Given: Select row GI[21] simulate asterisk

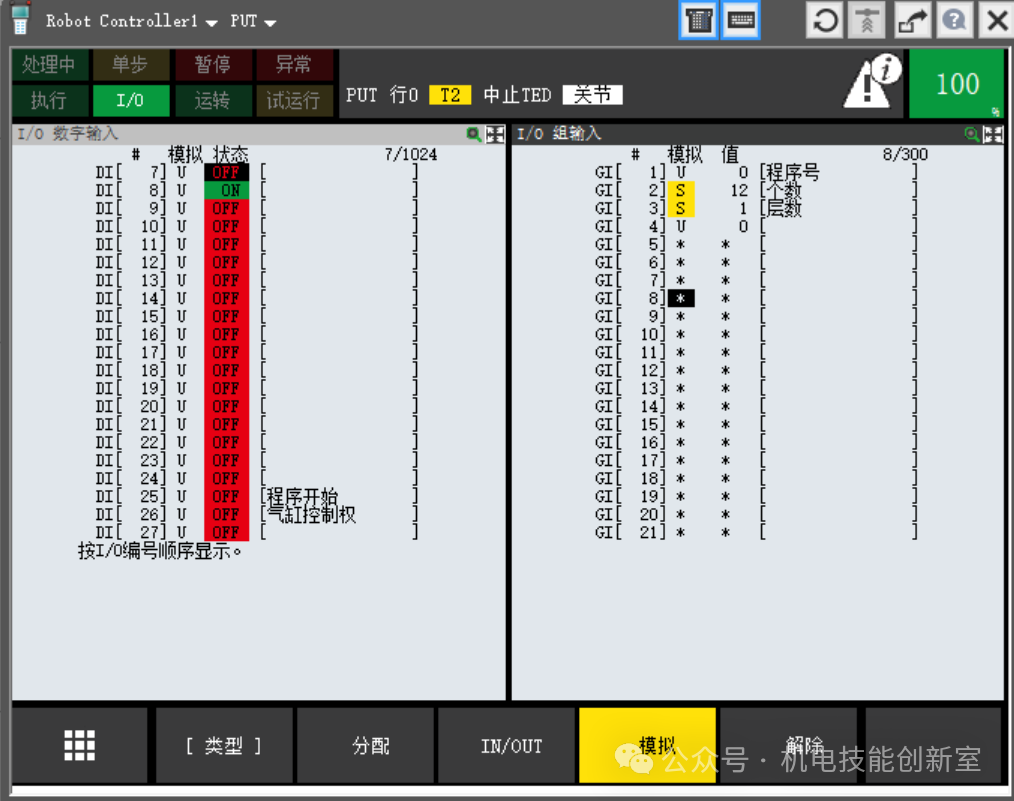Looking at the screenshot, I should pyautogui.click(x=681, y=533).
